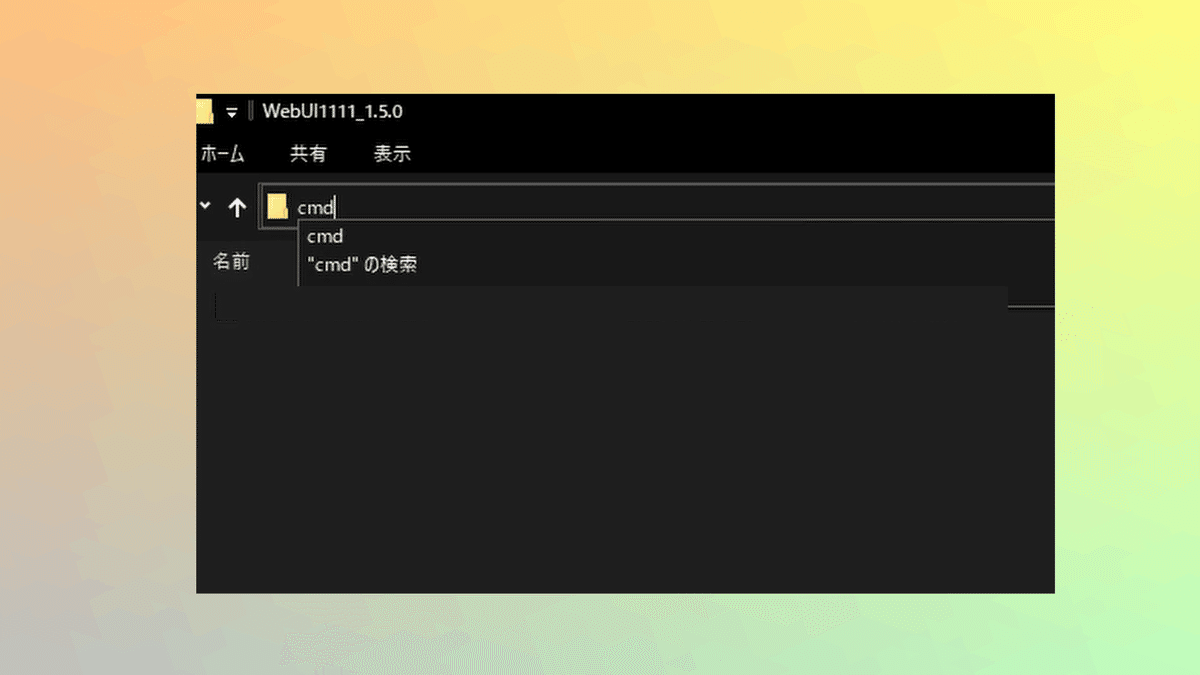This screenshot has width=1200, height=675.
Task: Click the empty title bar right of WebUI1111_1.5.0
Action: coord(730,111)
